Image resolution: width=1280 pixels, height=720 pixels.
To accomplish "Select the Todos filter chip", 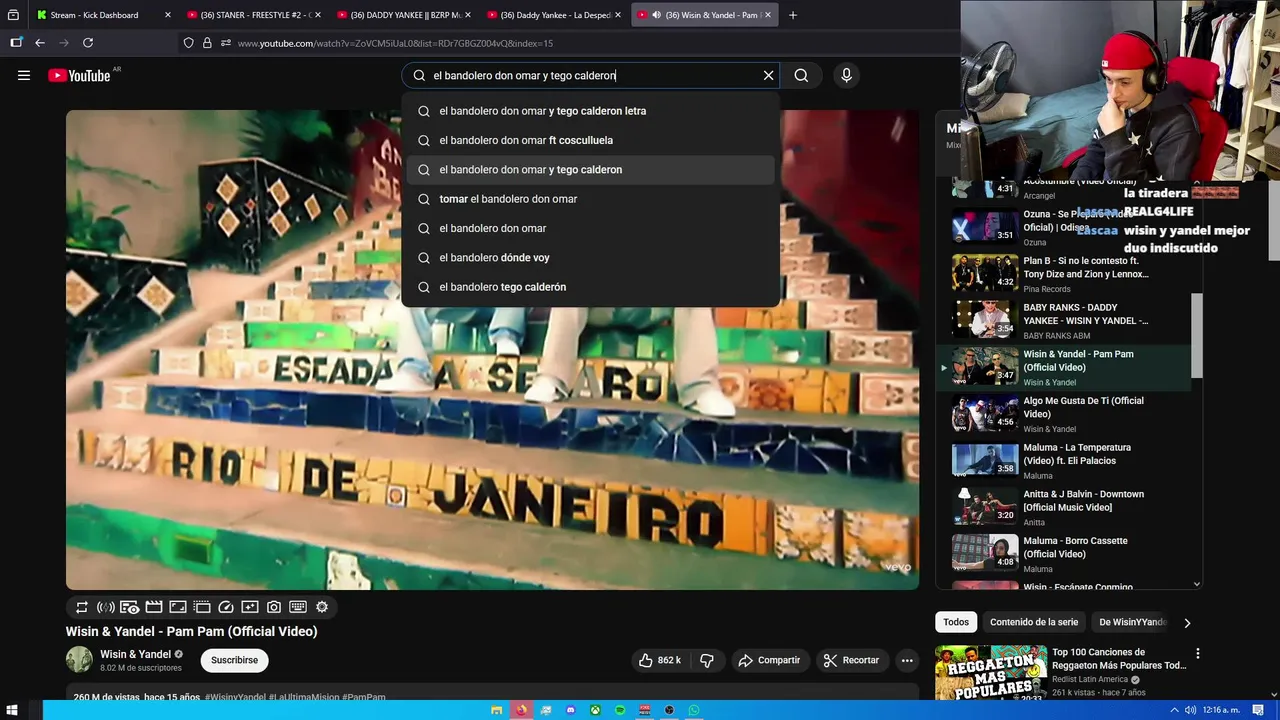I will pos(956,622).
